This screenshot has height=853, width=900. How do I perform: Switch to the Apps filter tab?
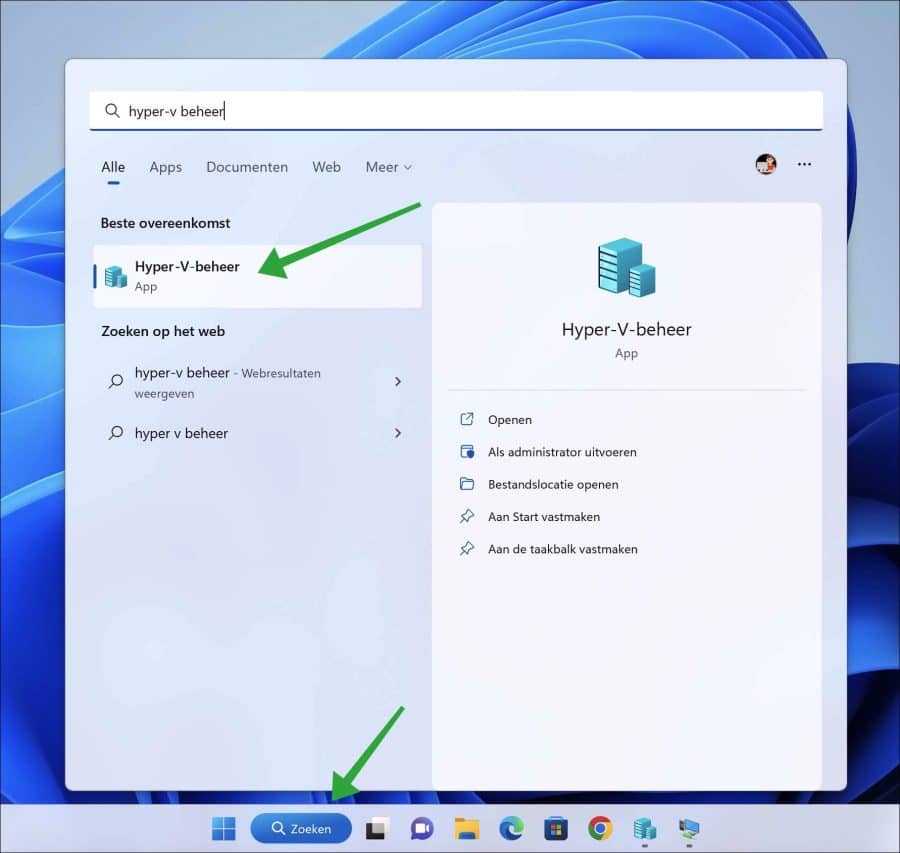pyautogui.click(x=166, y=167)
